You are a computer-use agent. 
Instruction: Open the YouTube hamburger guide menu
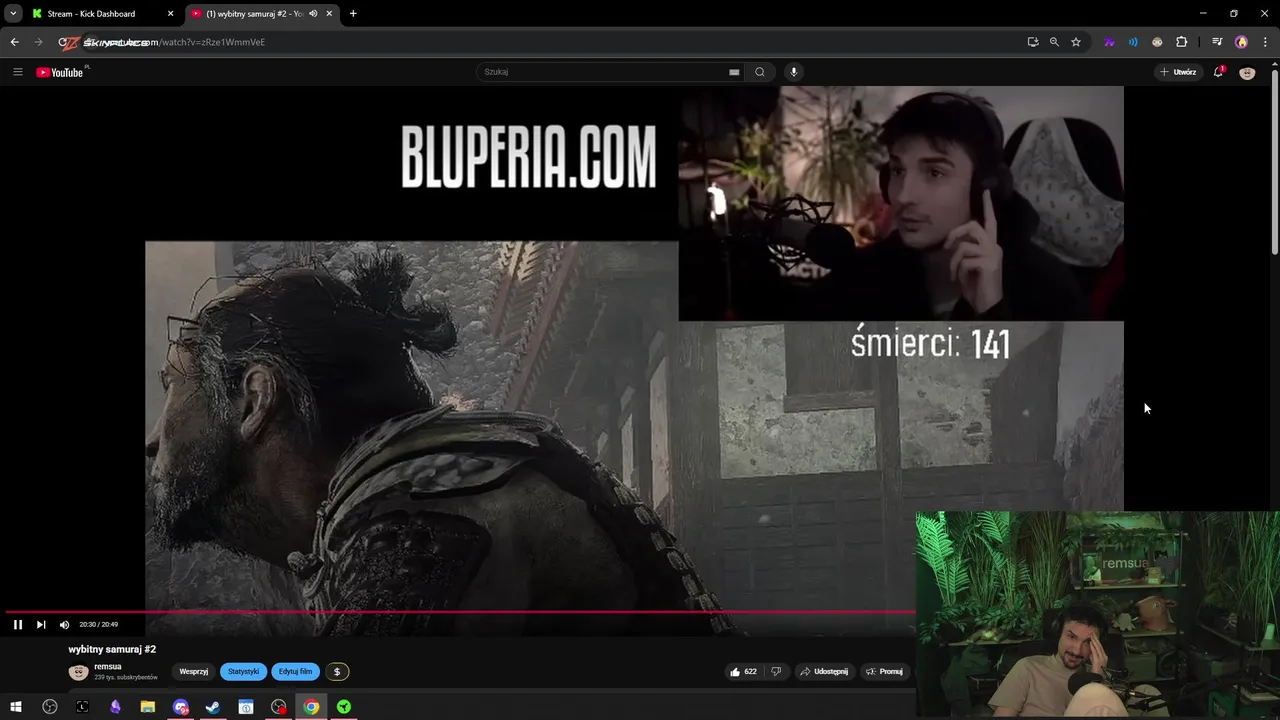(x=17, y=72)
